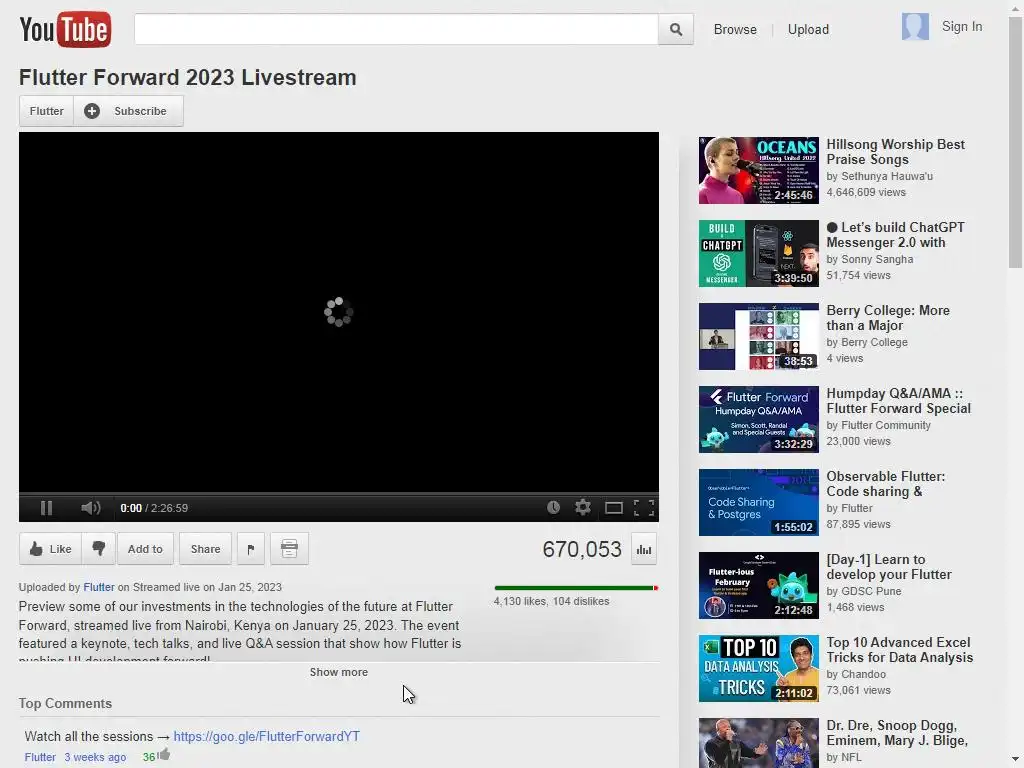
Task: Open the Dr. Dre NFL video thumbnail
Action: point(758,743)
